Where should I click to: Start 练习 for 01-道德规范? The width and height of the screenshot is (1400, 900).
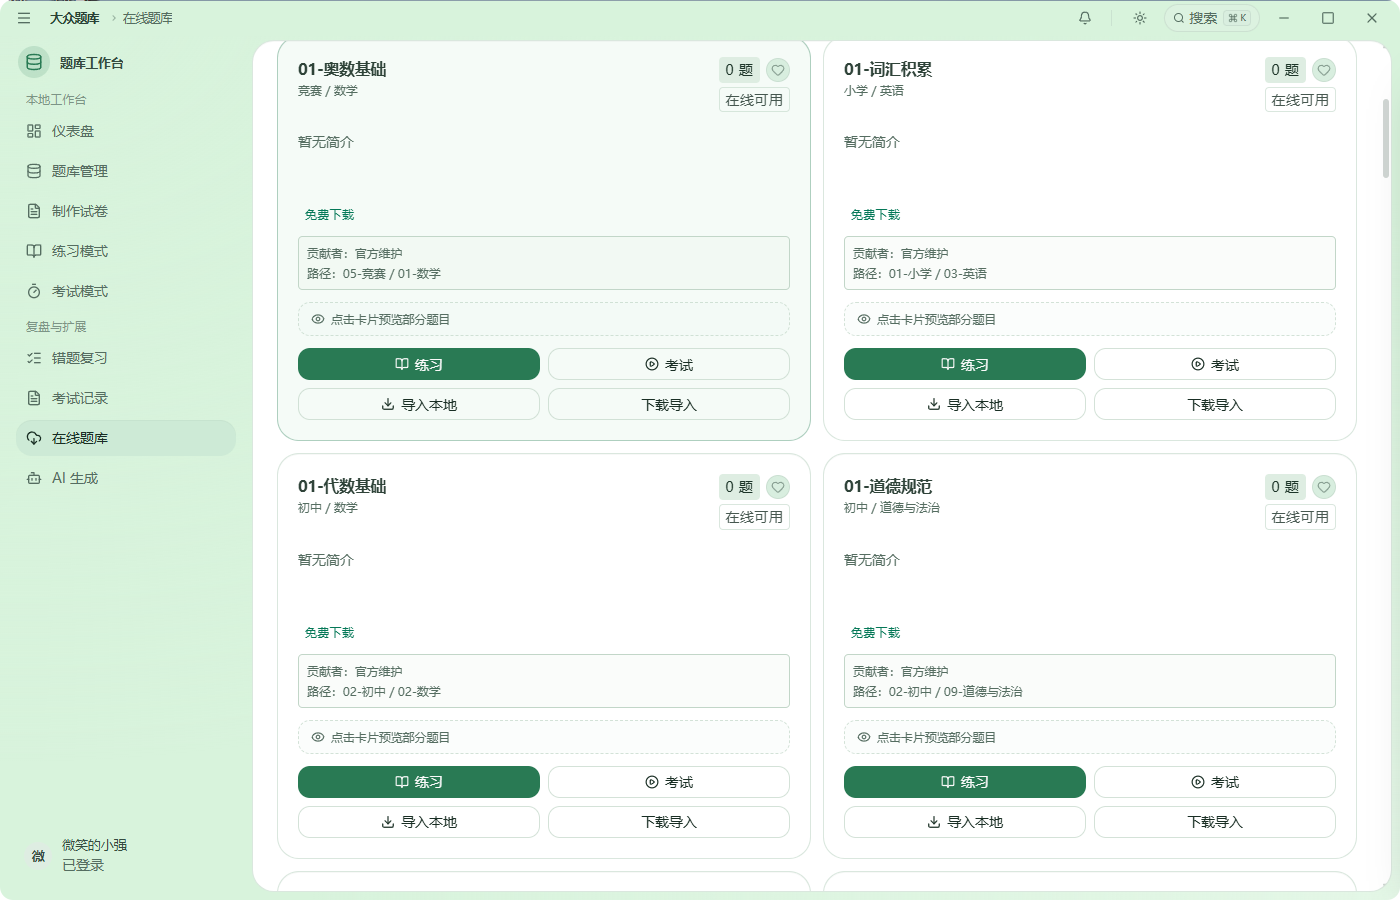tap(965, 782)
